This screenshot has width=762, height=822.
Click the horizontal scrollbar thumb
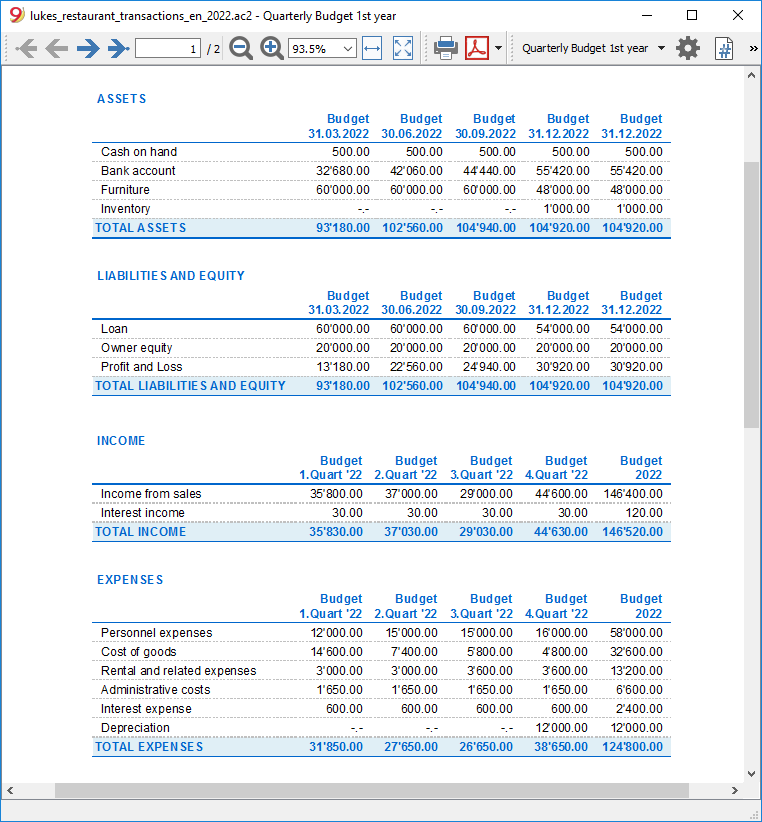372,790
